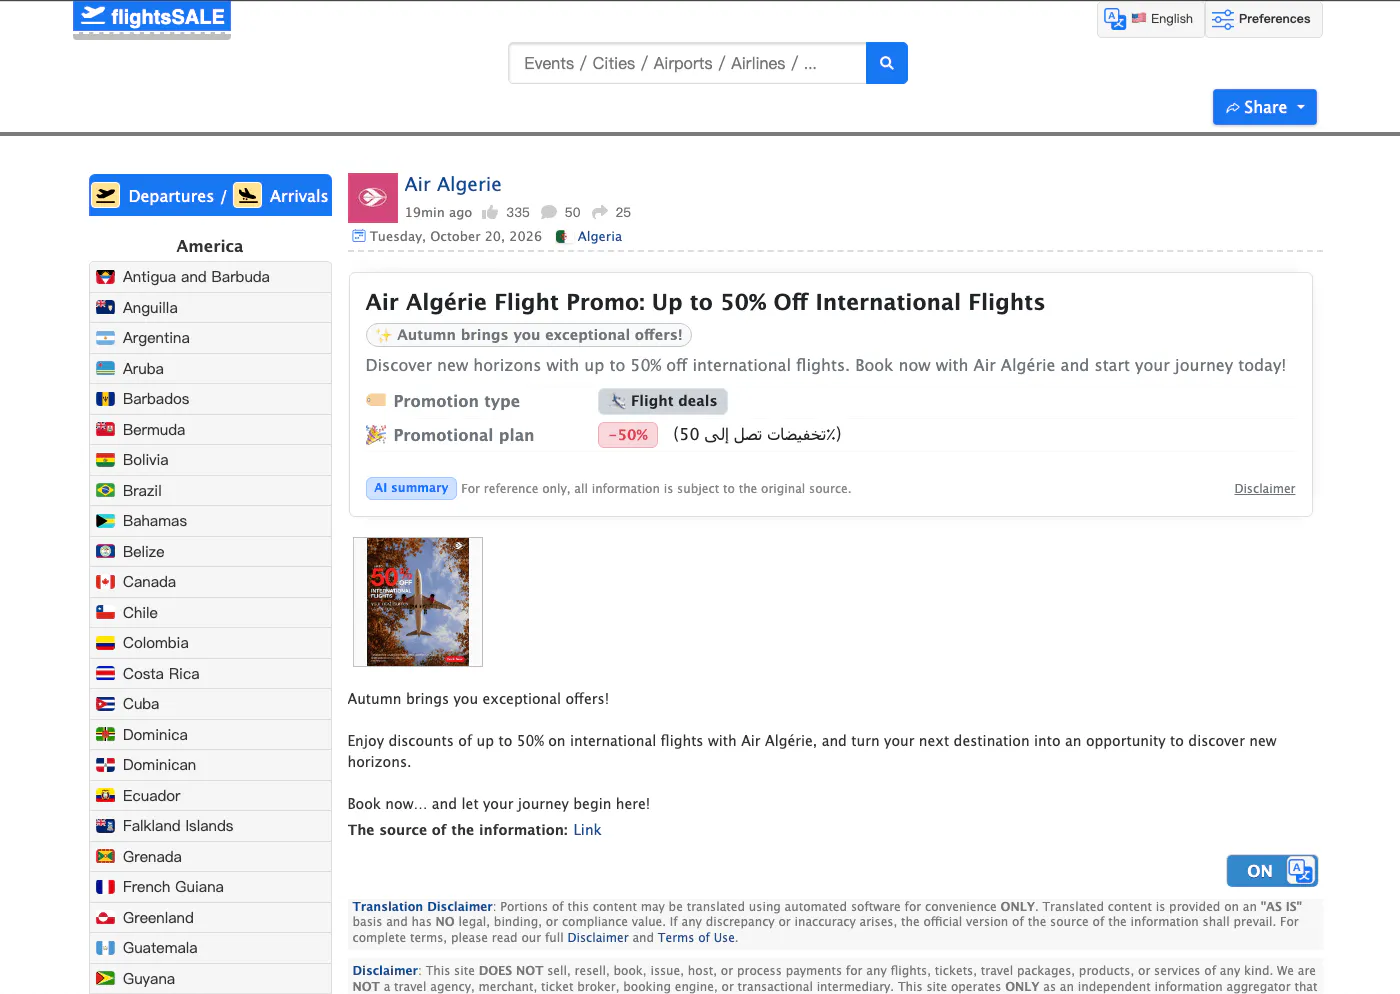Open the information source Link
1400x994 pixels.
(x=587, y=830)
